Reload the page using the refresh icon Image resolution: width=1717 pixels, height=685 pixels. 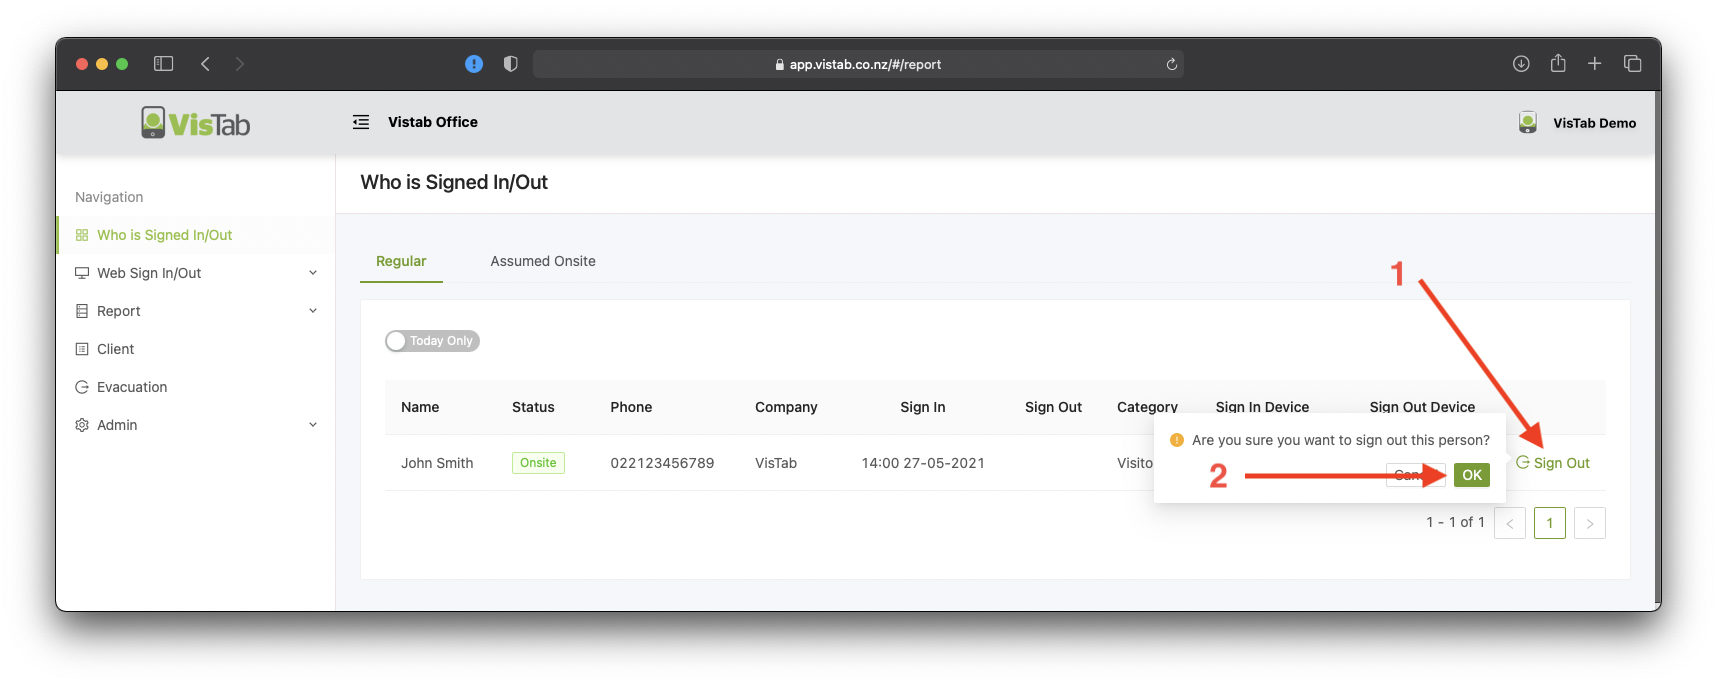coord(1171,64)
